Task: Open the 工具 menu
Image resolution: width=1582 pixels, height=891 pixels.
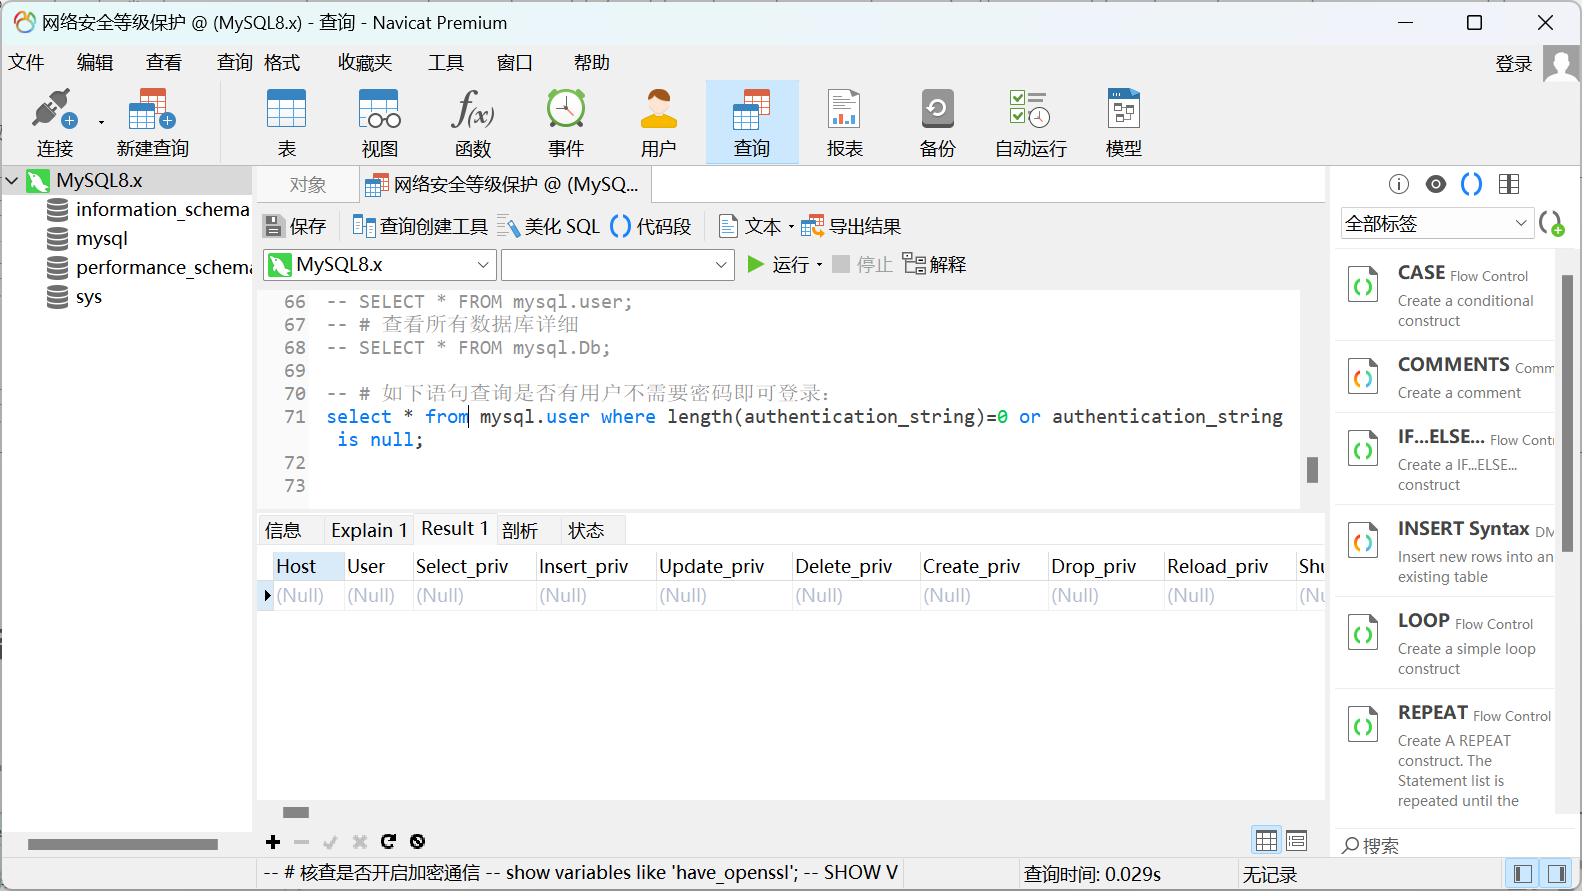Action: click(446, 62)
